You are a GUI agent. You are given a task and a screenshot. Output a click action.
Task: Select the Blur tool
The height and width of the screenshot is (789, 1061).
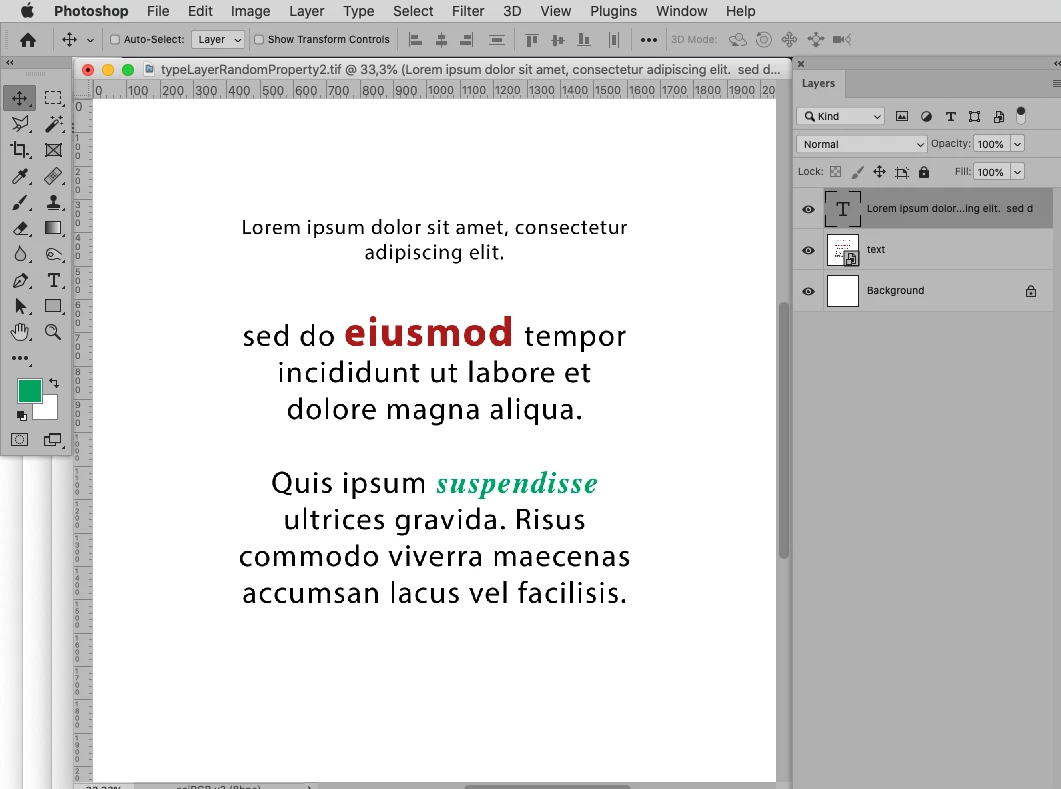[20, 254]
